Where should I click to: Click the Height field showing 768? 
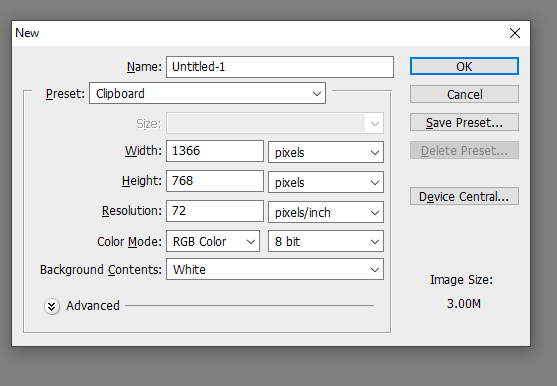(x=215, y=181)
